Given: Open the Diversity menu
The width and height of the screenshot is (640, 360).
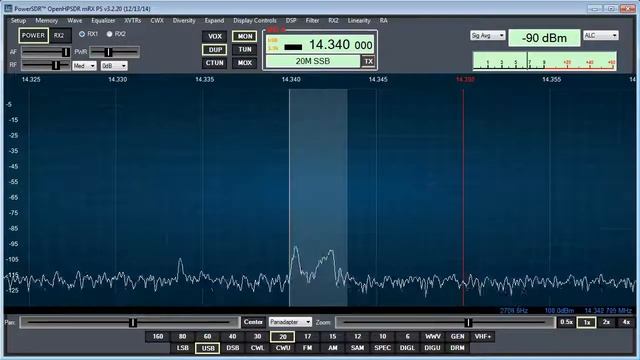Looking at the screenshot, I should click(x=184, y=20).
